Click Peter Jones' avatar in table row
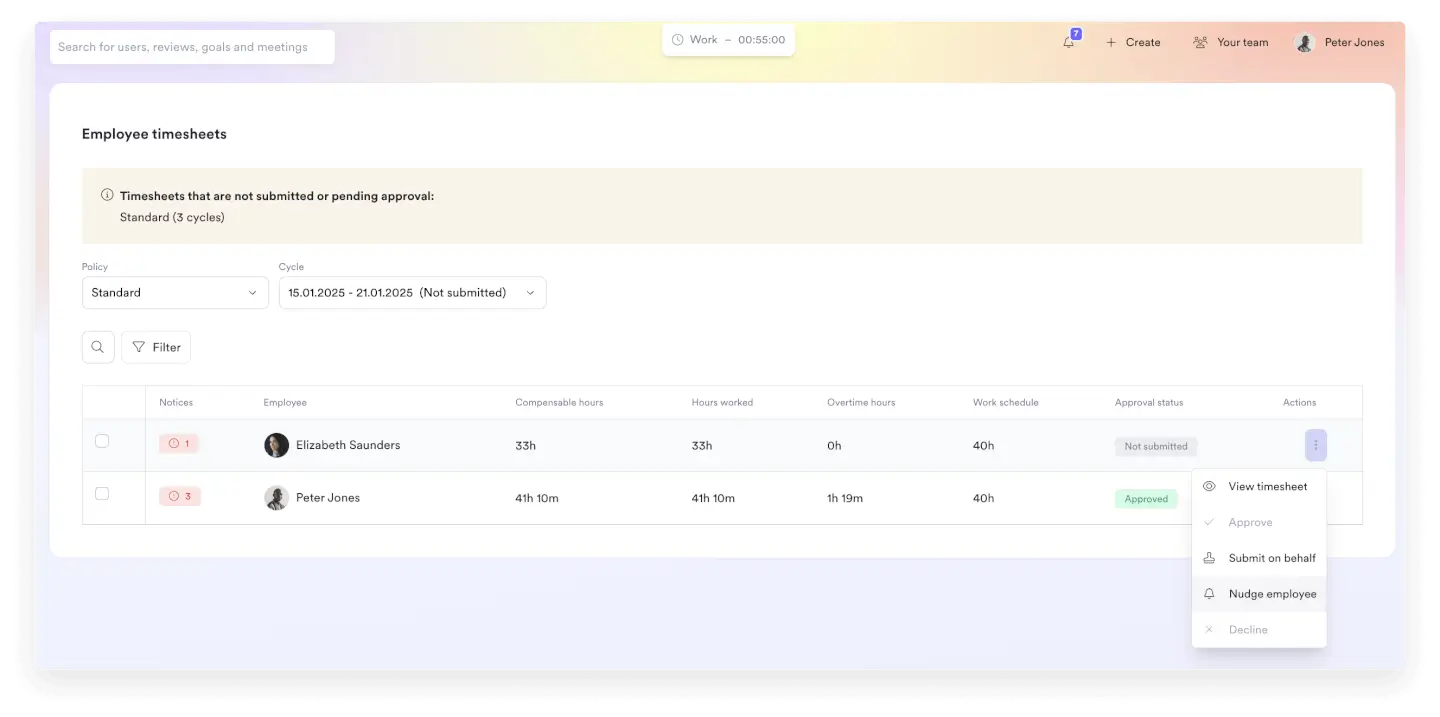 point(276,498)
